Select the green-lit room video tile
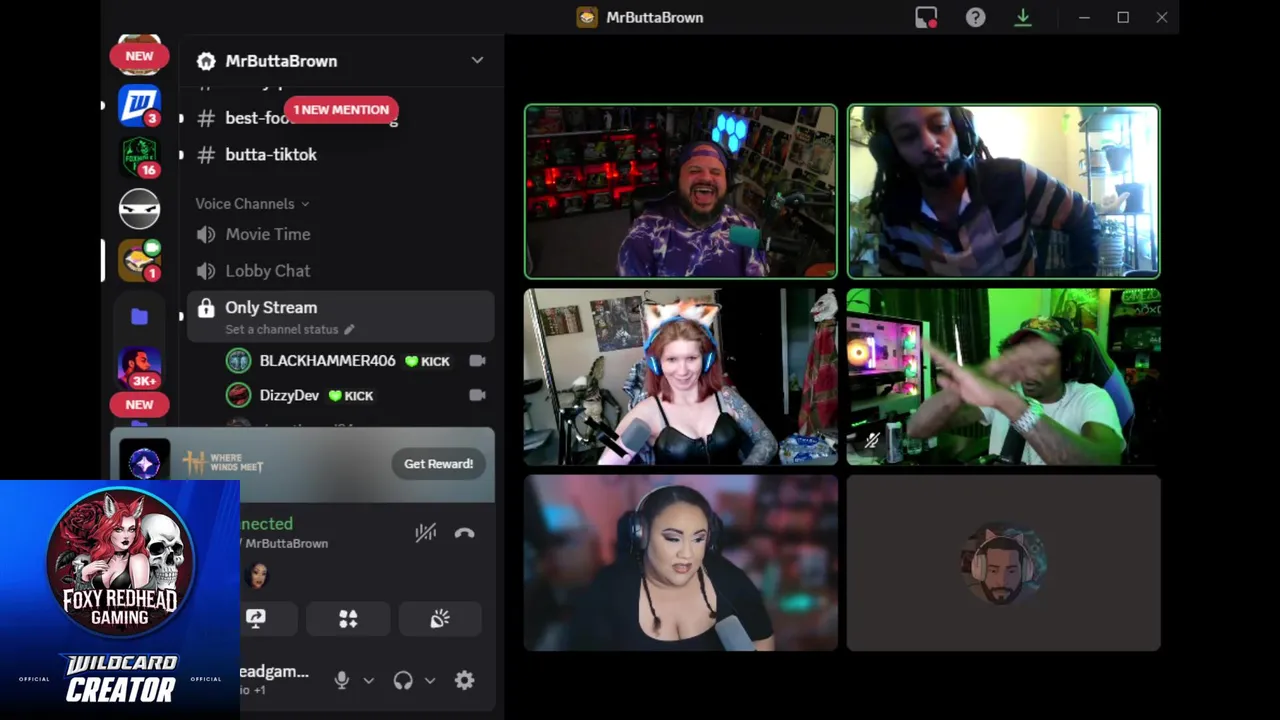This screenshot has width=1280, height=720. pyautogui.click(x=1003, y=377)
